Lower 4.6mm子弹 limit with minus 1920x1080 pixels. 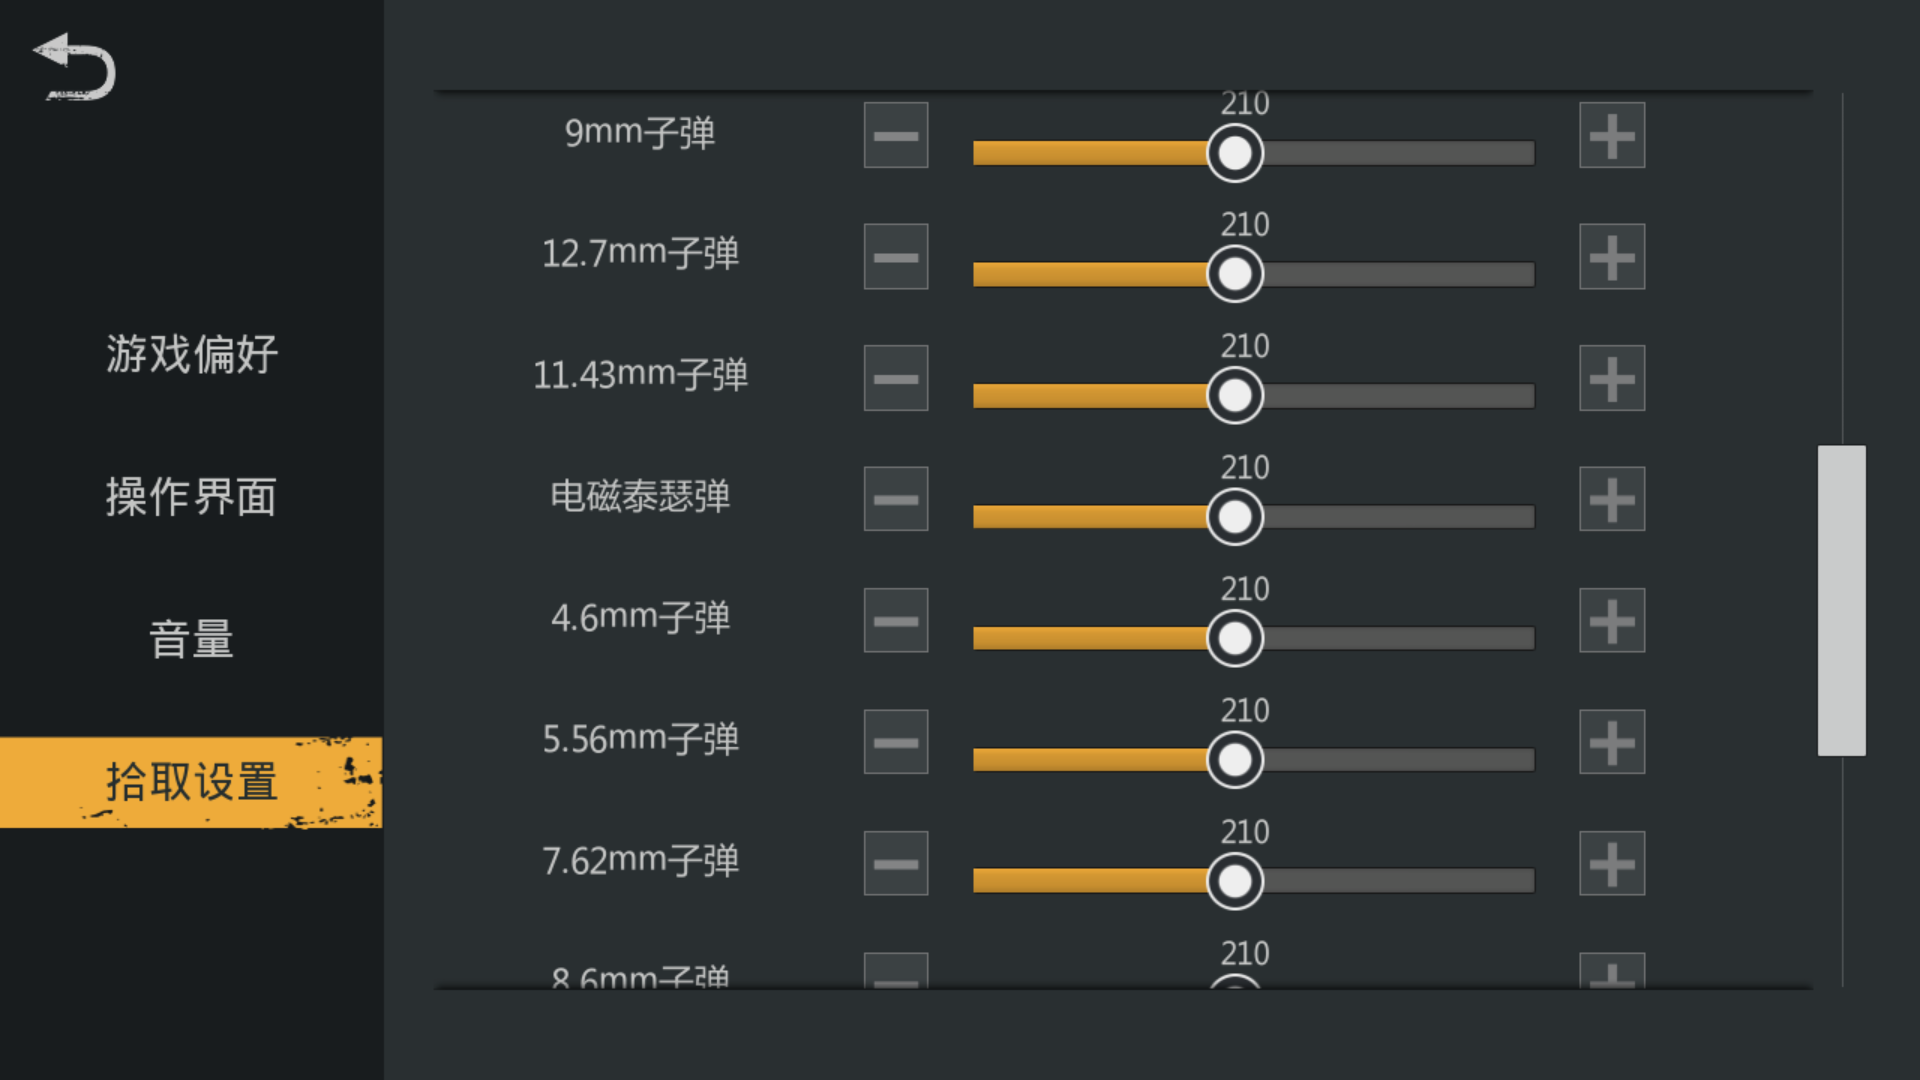(x=896, y=621)
